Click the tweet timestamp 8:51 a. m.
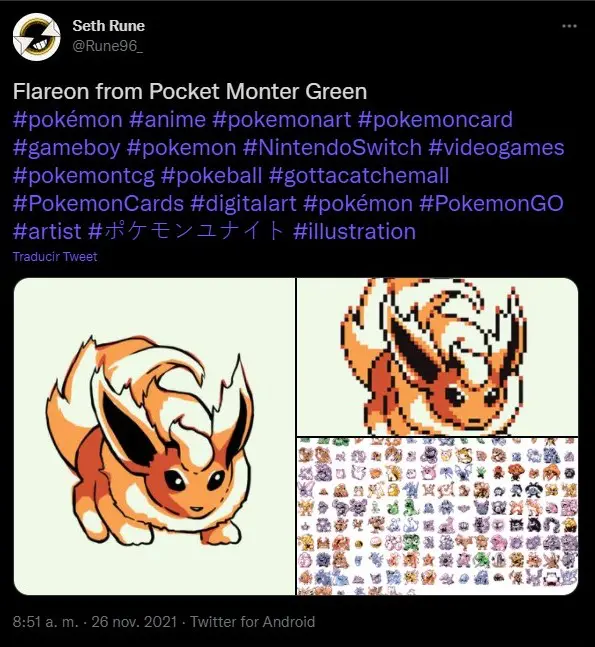 pyautogui.click(x=45, y=621)
